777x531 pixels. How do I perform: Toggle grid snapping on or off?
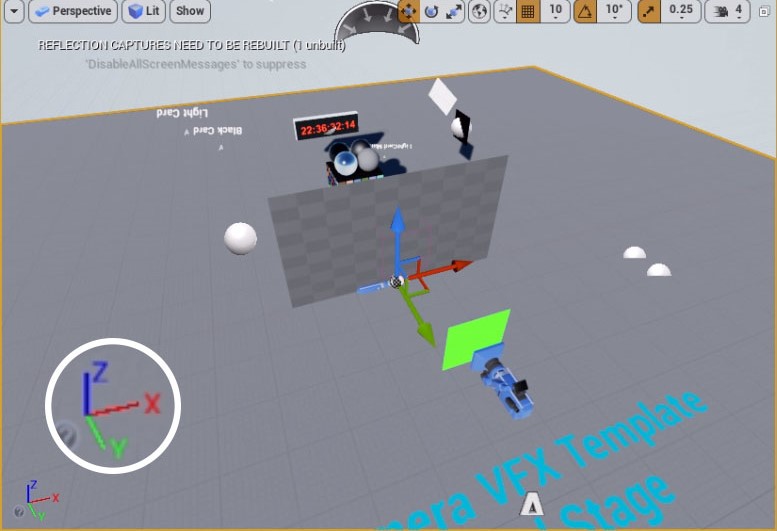point(528,11)
